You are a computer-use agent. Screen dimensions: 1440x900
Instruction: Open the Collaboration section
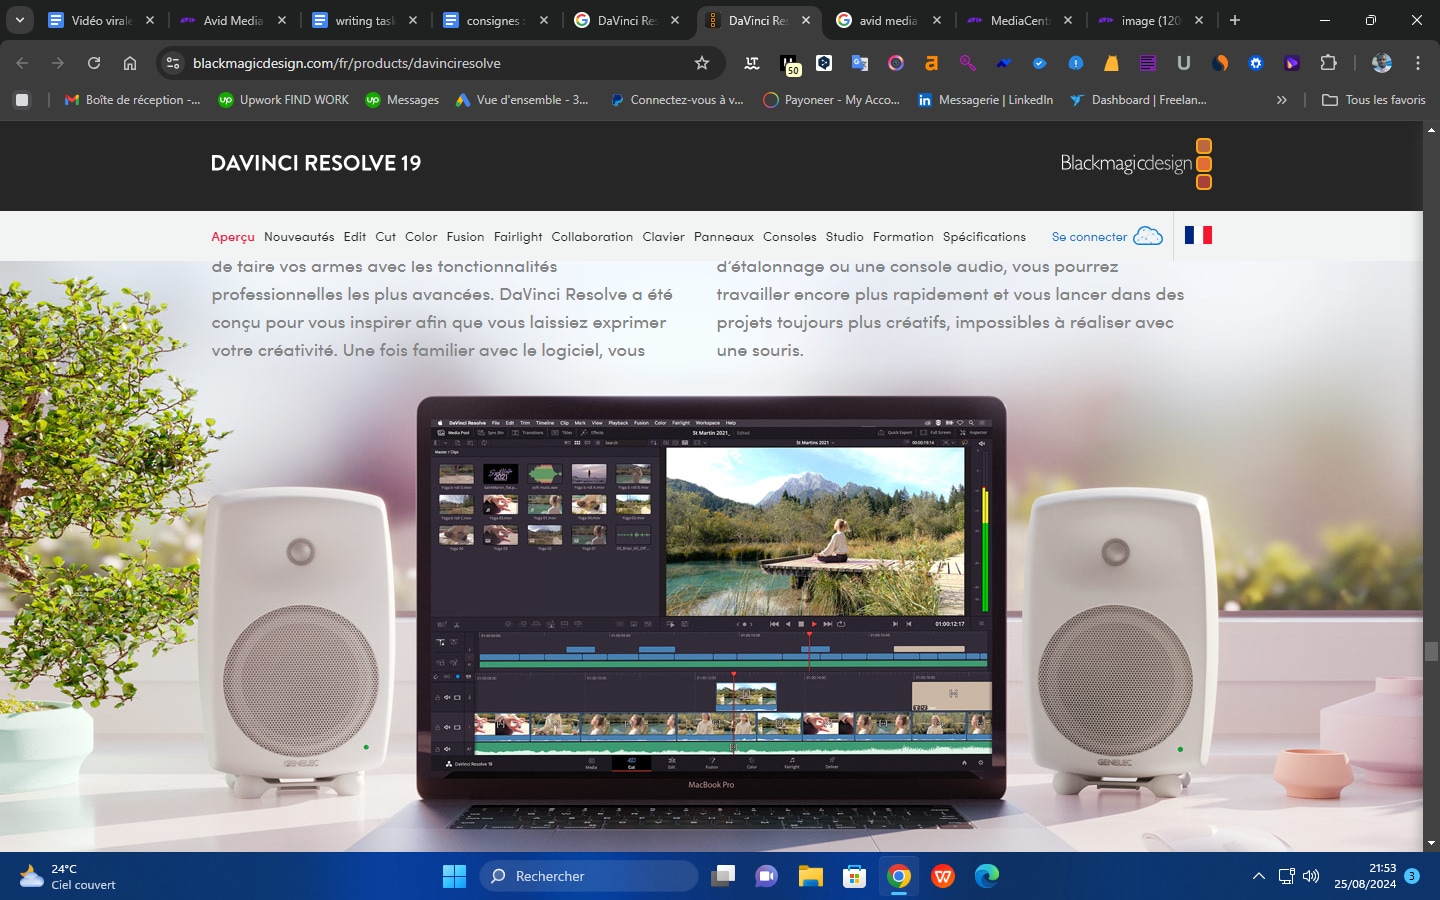(x=592, y=237)
